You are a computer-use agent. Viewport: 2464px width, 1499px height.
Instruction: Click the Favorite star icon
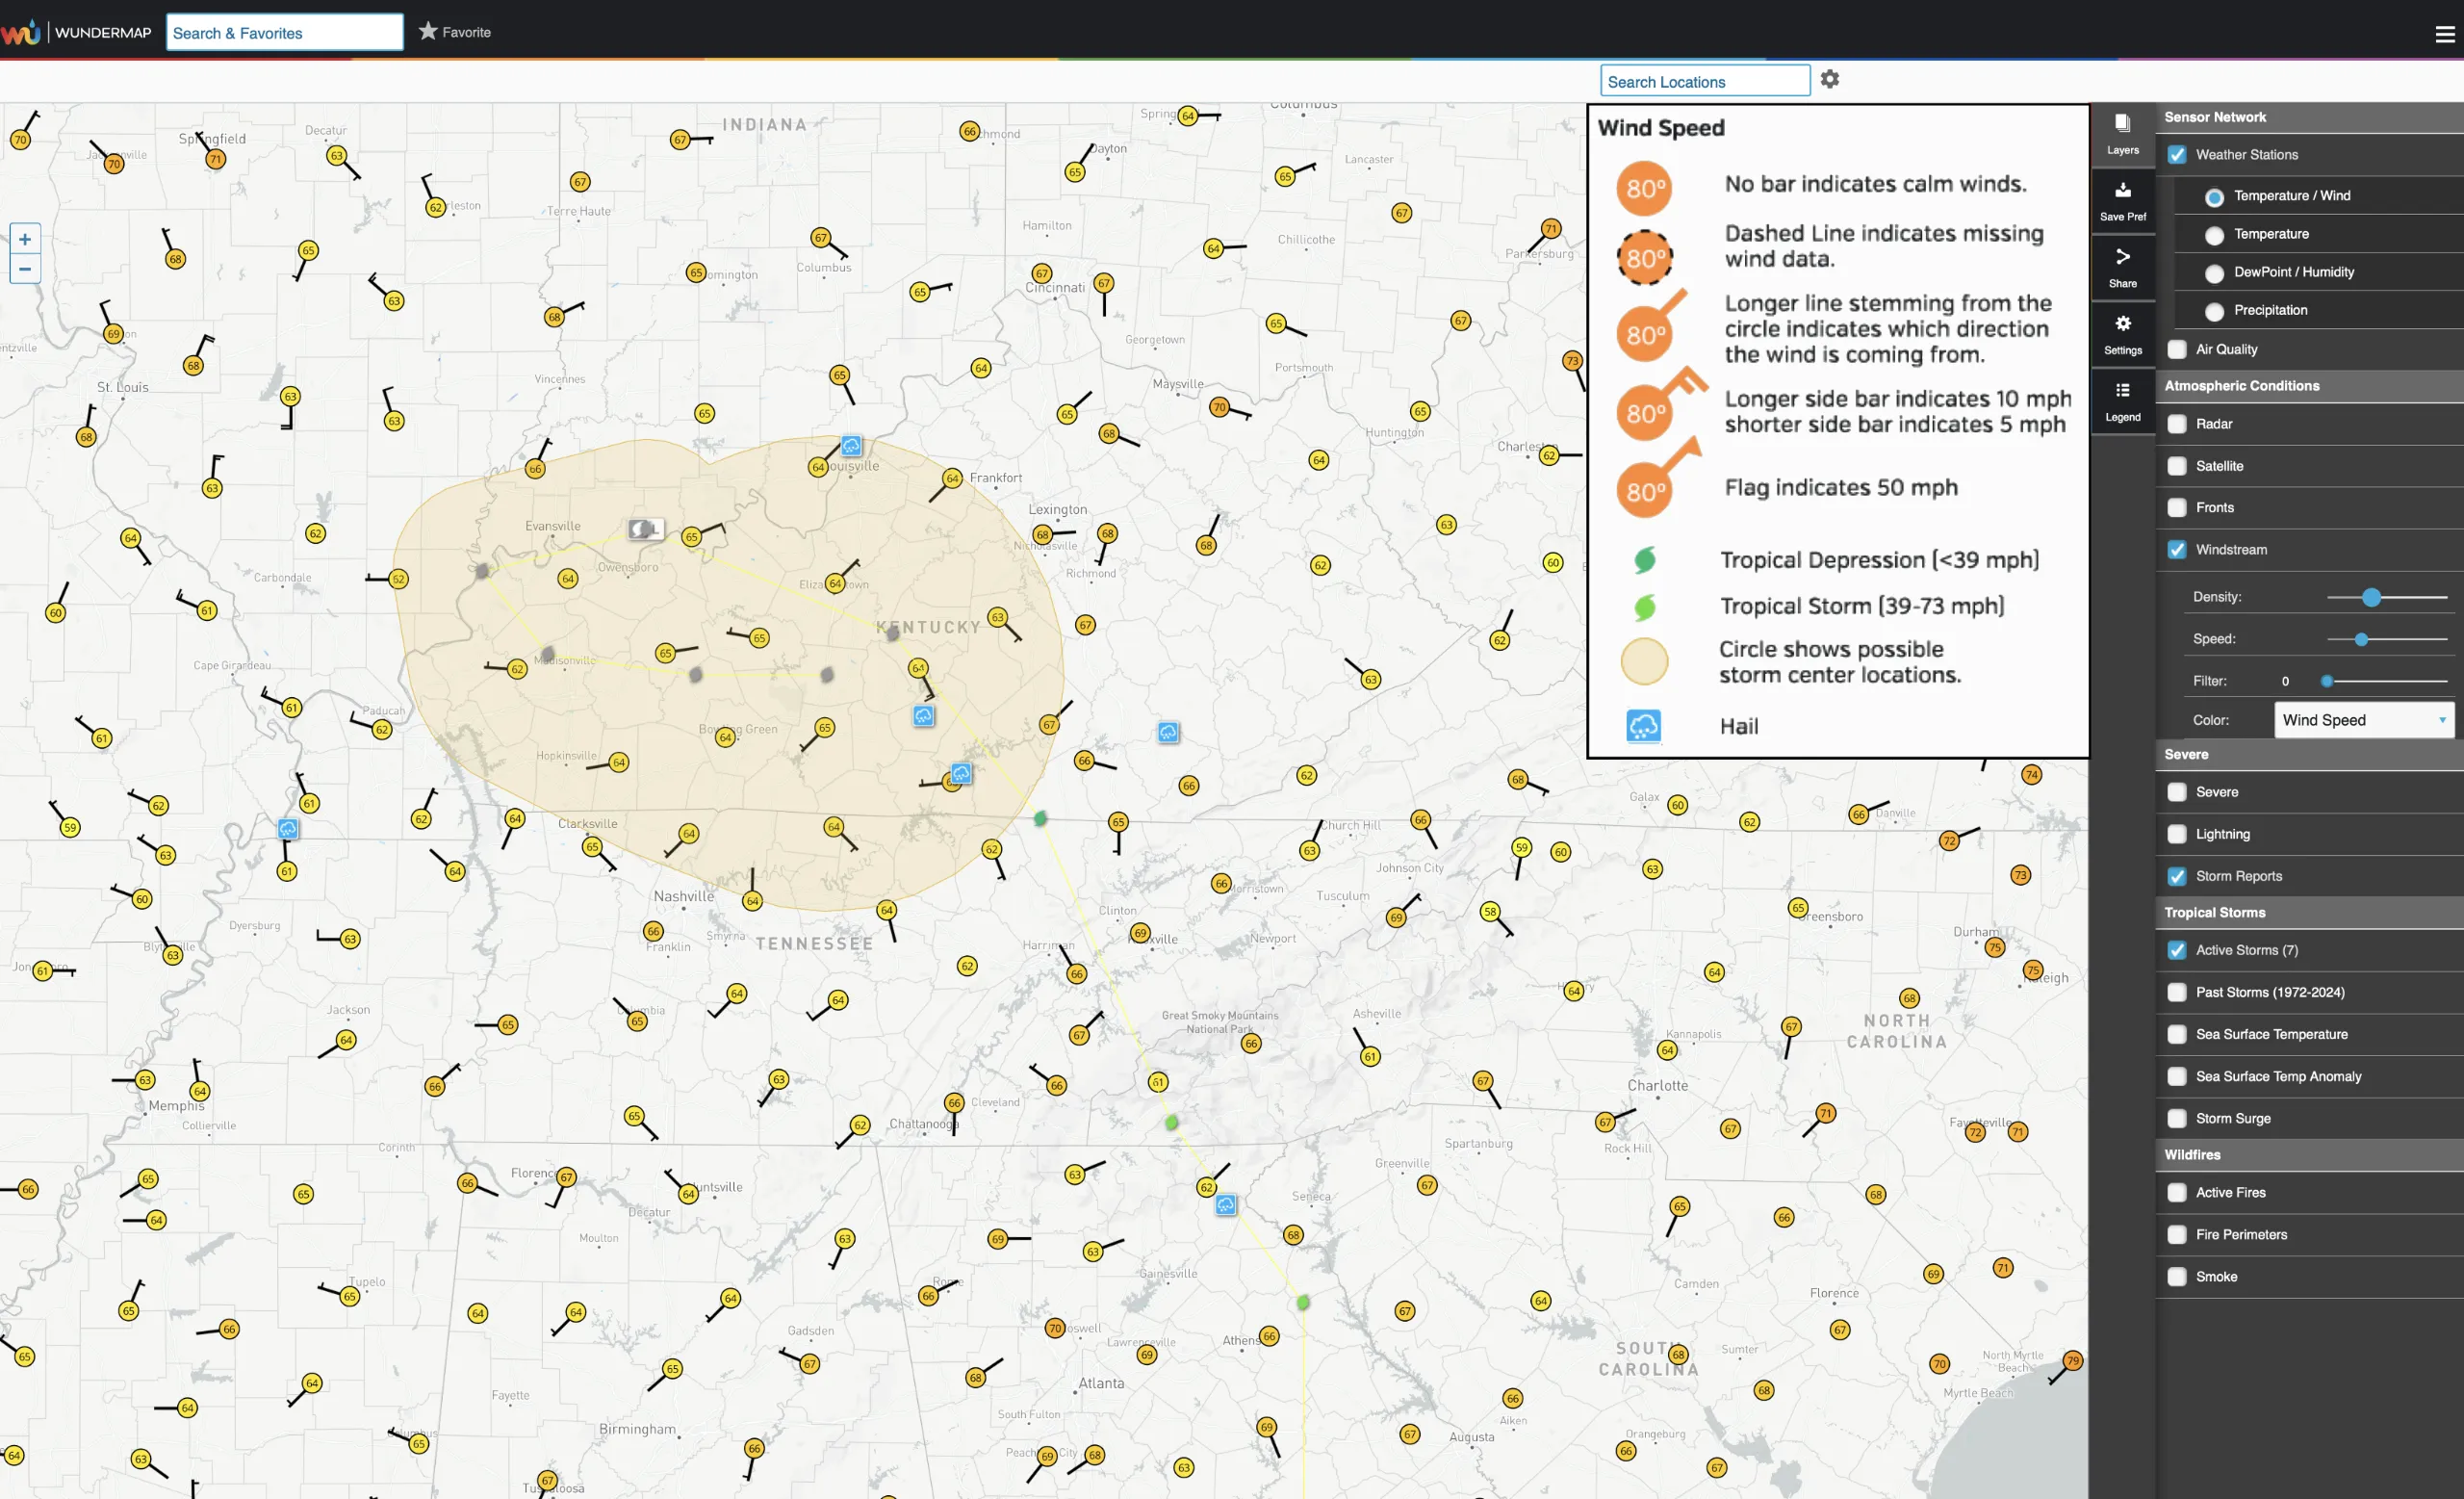(428, 30)
